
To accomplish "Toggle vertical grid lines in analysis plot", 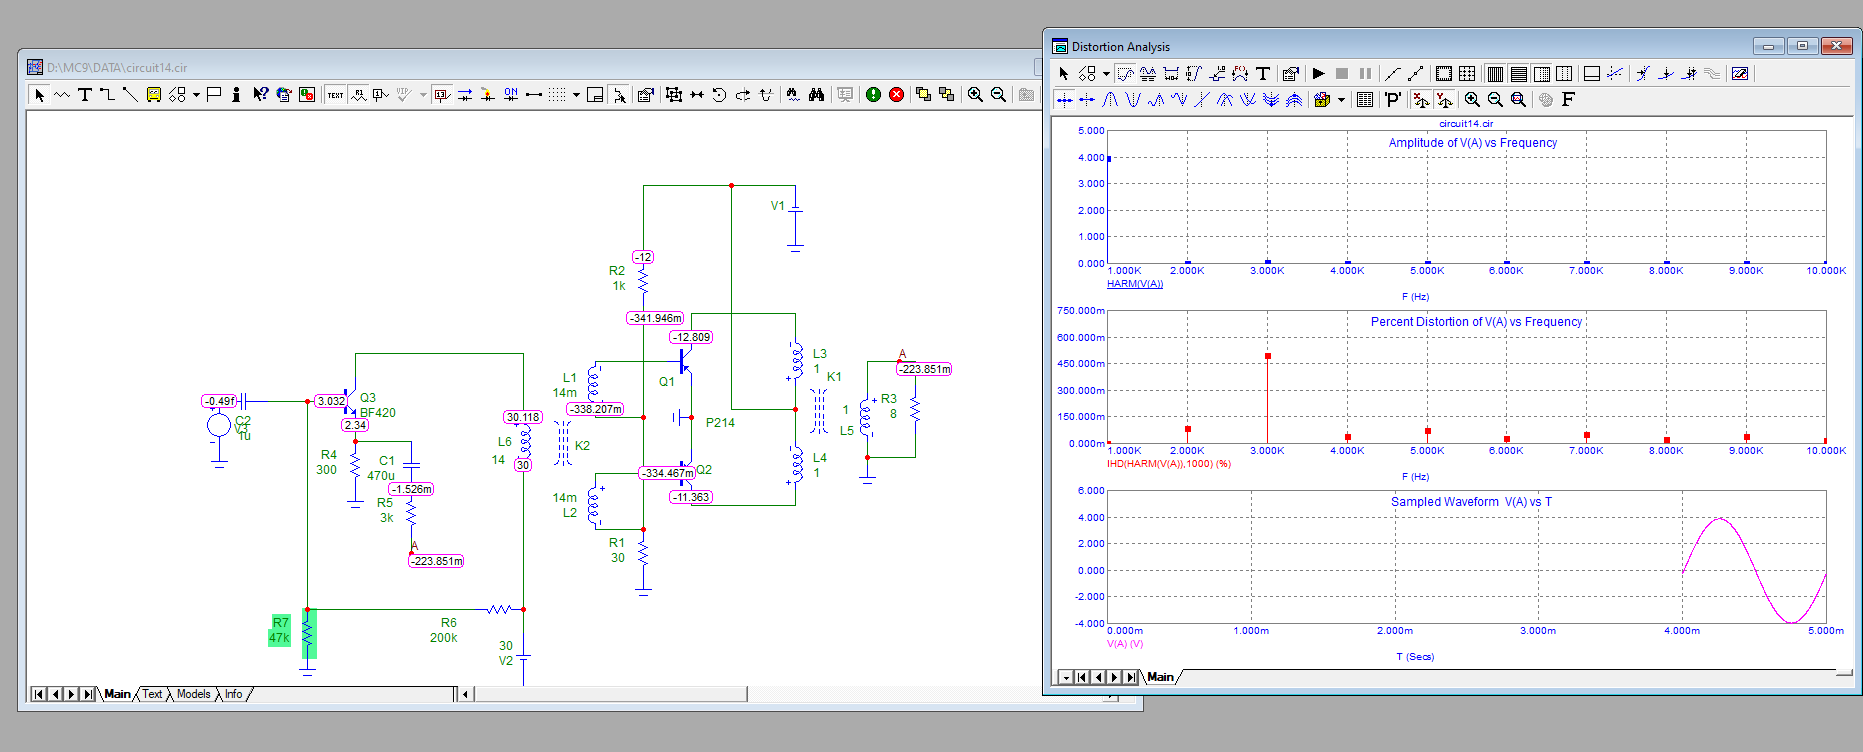I will (x=1495, y=74).
